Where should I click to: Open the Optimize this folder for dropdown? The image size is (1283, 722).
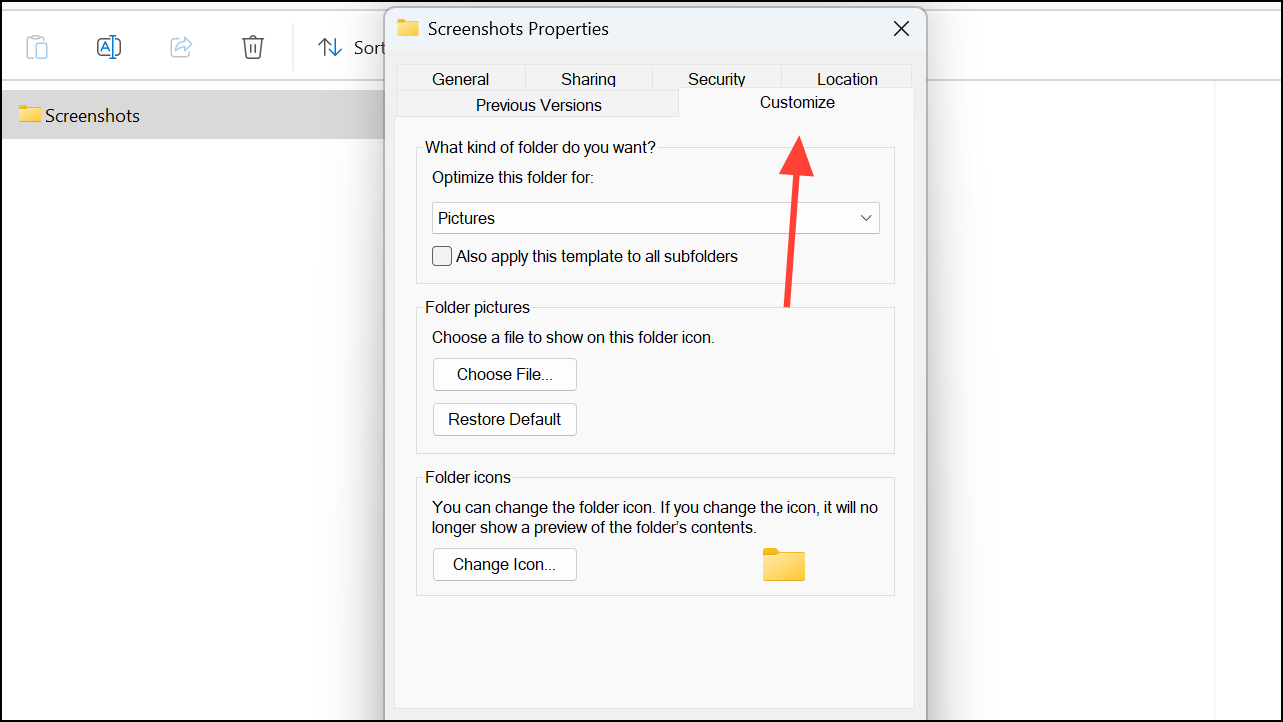pos(655,217)
